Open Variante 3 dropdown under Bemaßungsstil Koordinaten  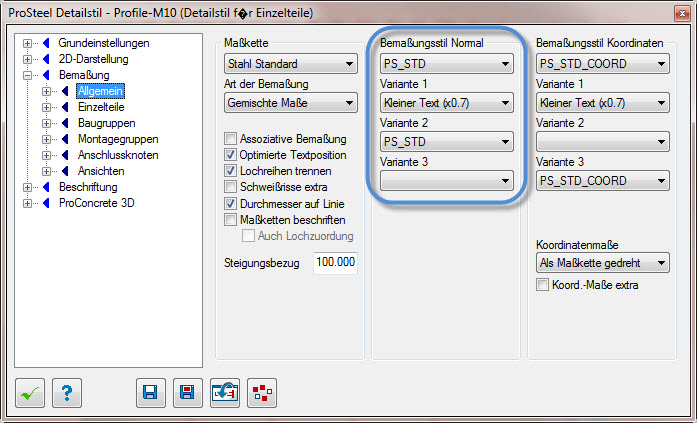(x=603, y=181)
